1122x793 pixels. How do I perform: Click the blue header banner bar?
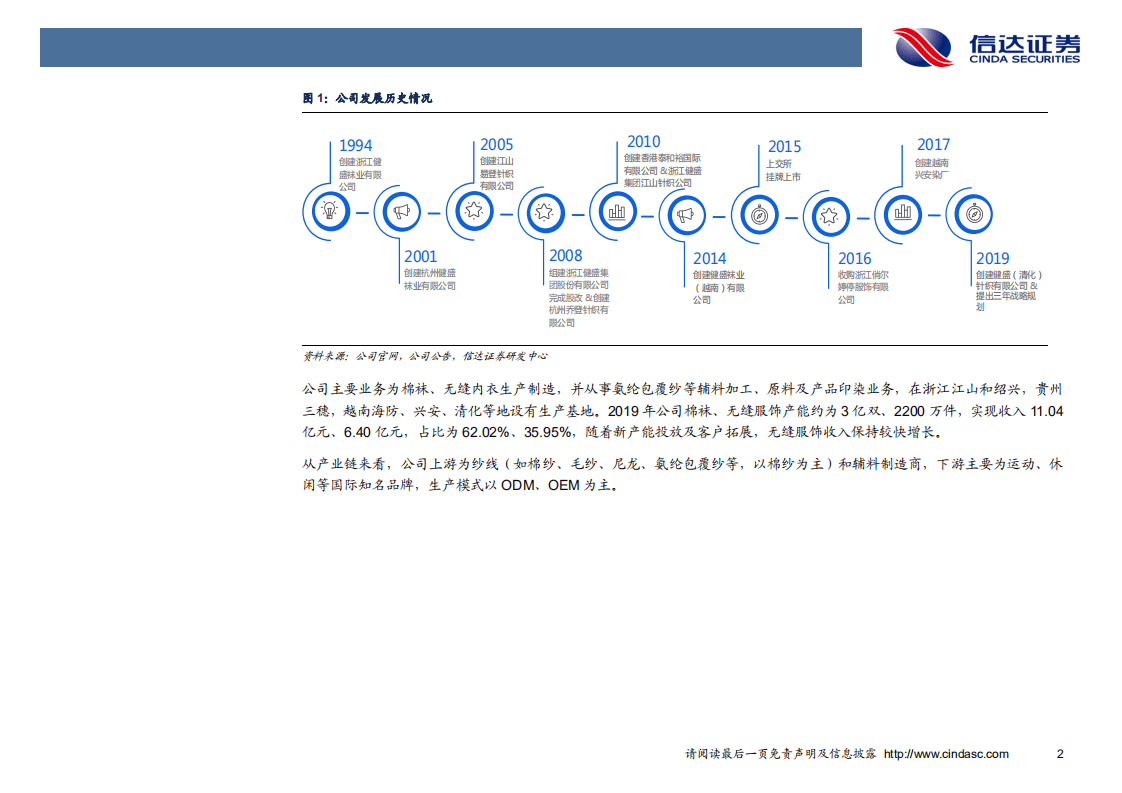(450, 47)
